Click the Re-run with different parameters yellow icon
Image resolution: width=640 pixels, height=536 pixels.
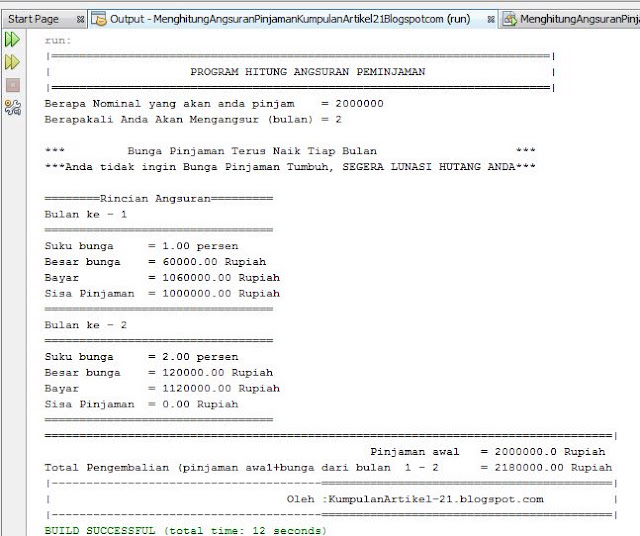(12, 62)
